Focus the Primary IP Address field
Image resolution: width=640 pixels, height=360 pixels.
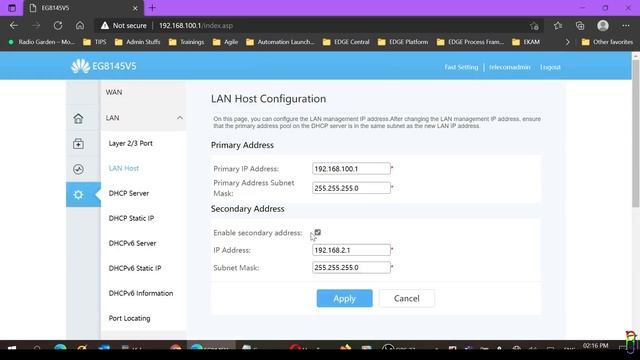[x=351, y=169]
